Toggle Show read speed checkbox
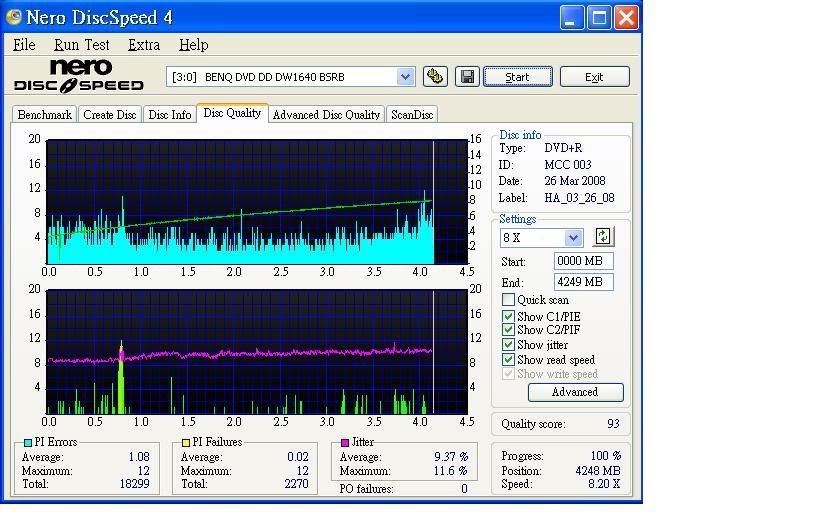Screen dimensions: 840x525 coord(508,359)
